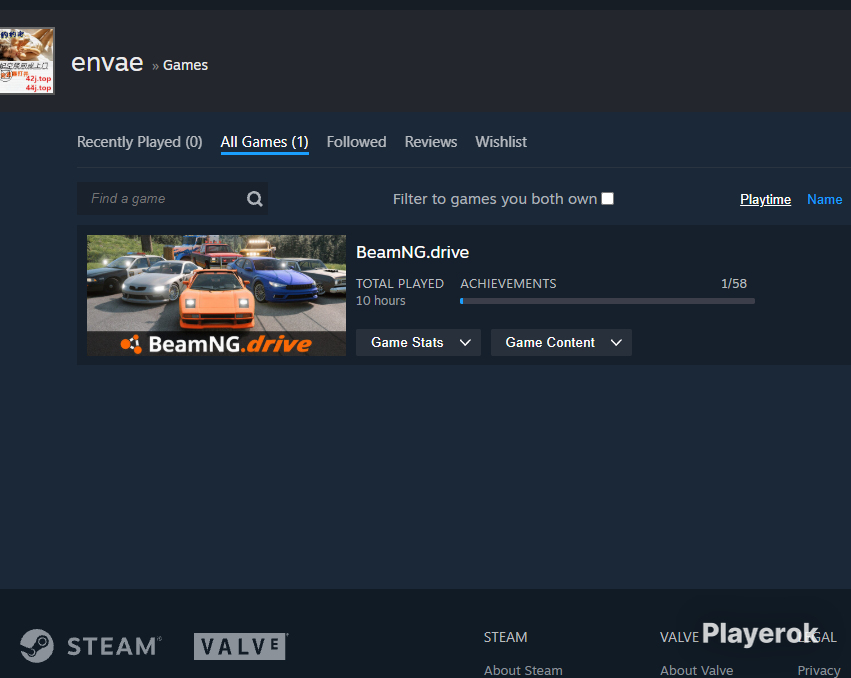
Task: Open the envae profile avatar
Action: coord(27,61)
